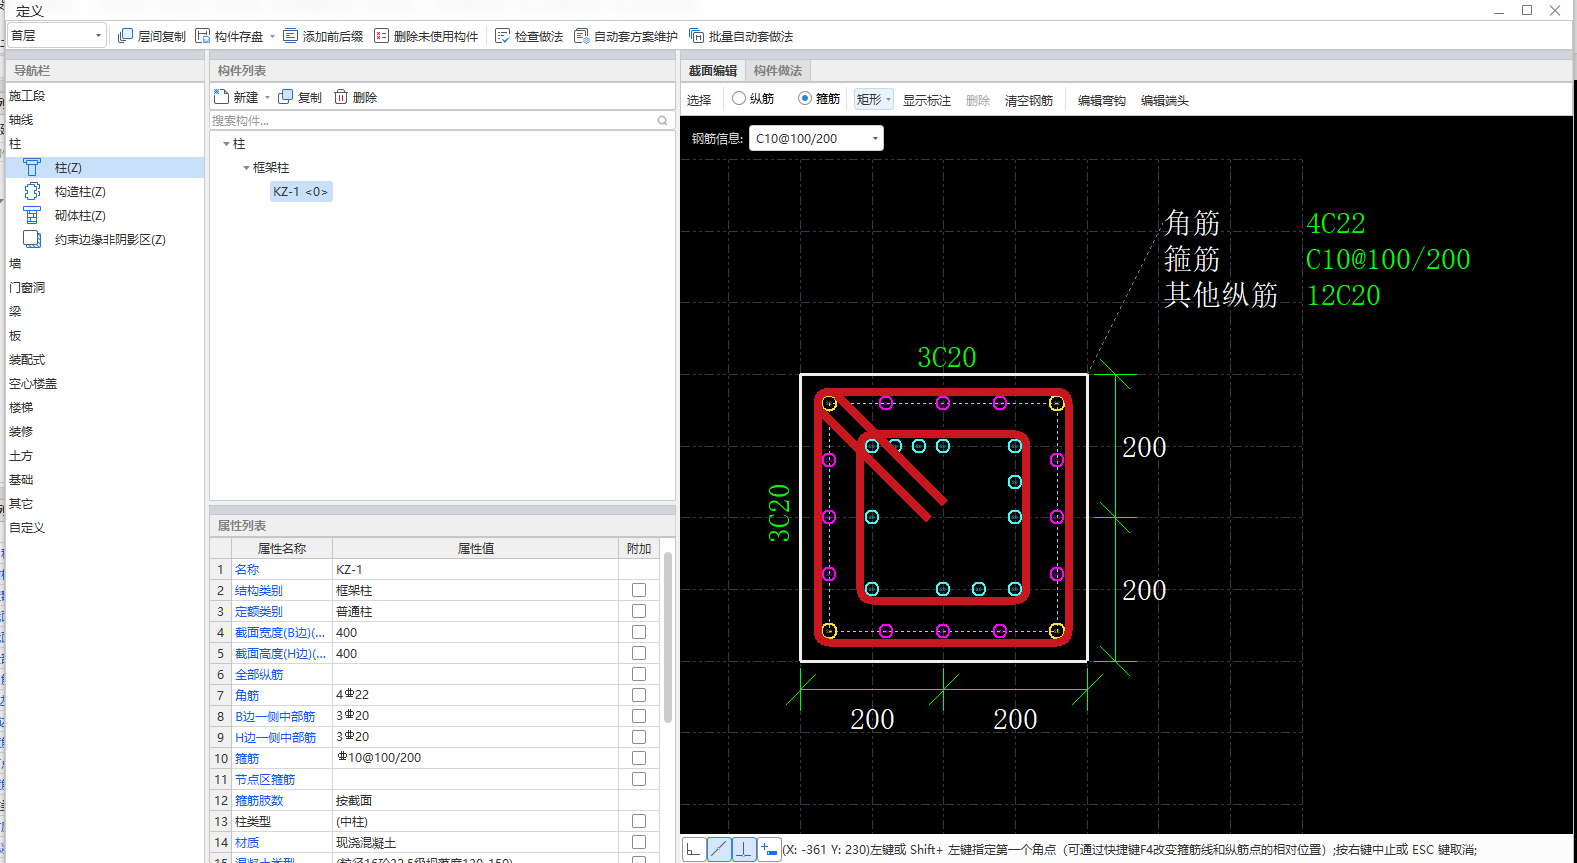Select the 箍筋 radio button
The height and width of the screenshot is (863, 1577).
pos(805,98)
